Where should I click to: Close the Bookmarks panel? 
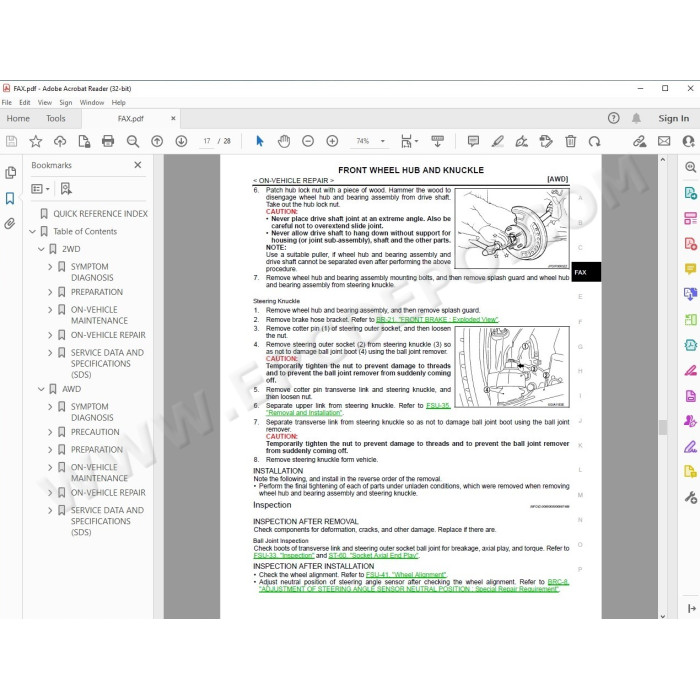138,165
